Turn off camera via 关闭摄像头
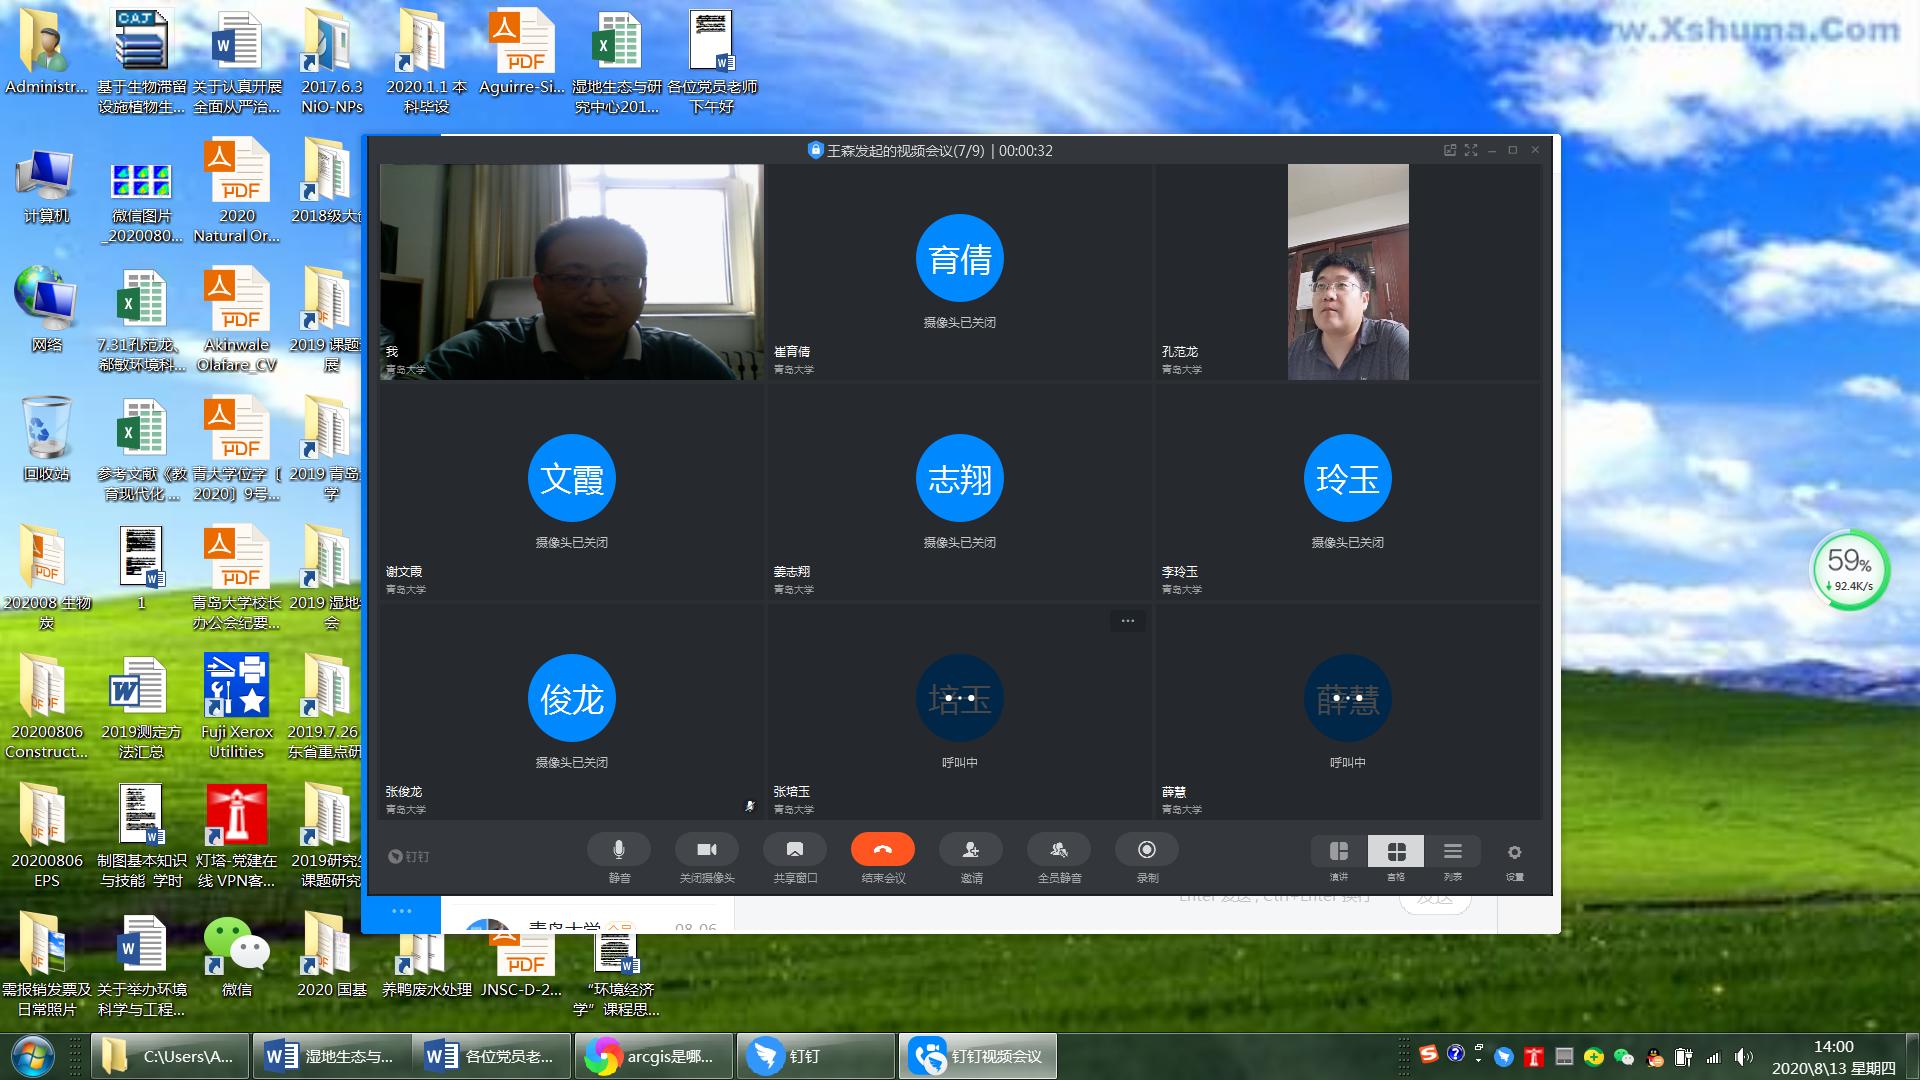 (x=707, y=850)
